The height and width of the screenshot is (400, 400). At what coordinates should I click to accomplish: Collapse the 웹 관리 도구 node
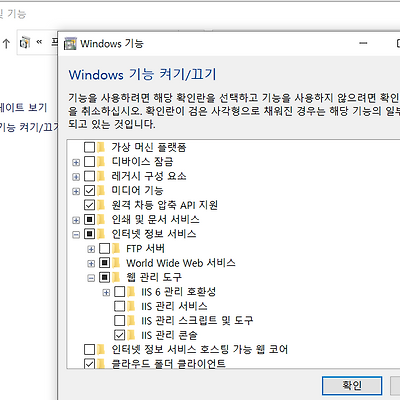[91, 278]
